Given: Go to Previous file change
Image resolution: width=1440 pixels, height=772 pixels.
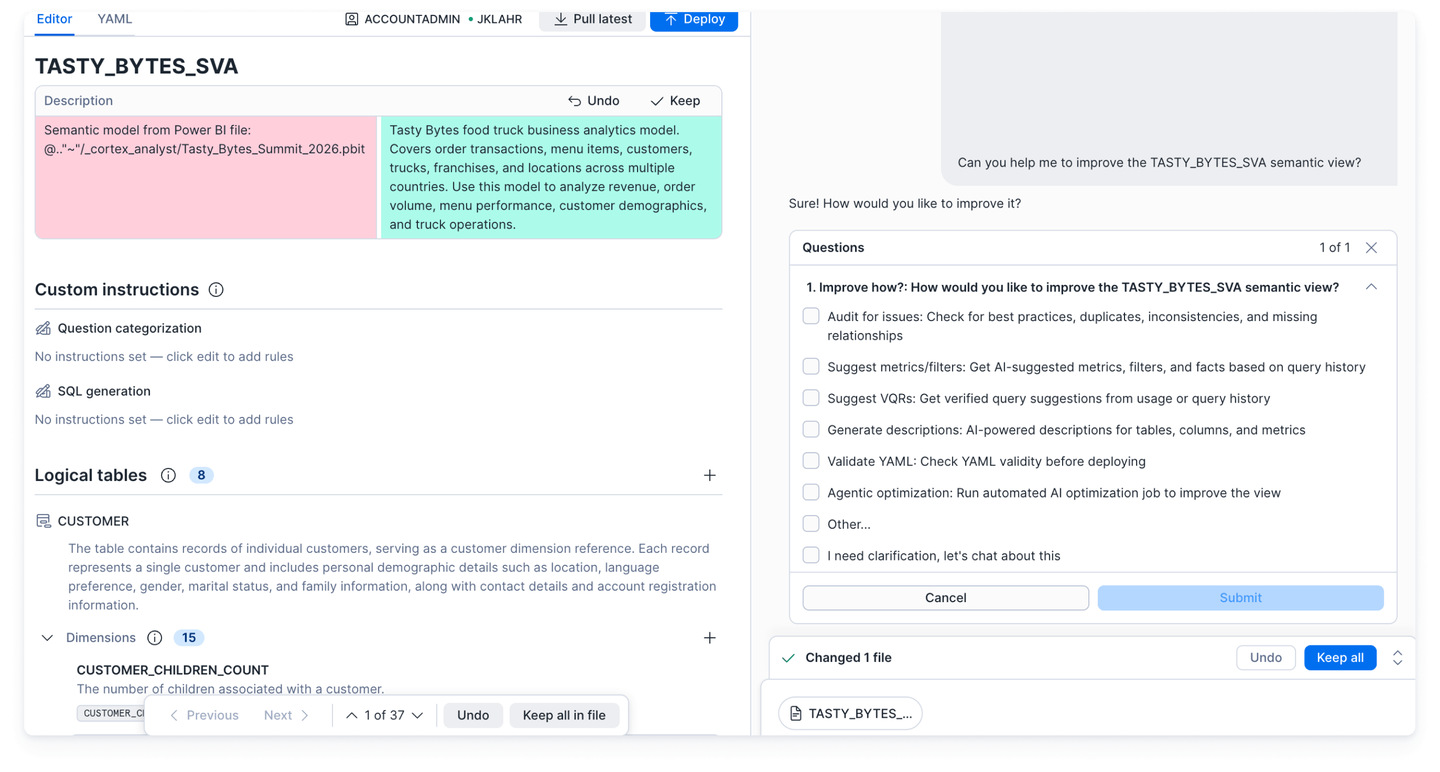Looking at the screenshot, I should (204, 715).
